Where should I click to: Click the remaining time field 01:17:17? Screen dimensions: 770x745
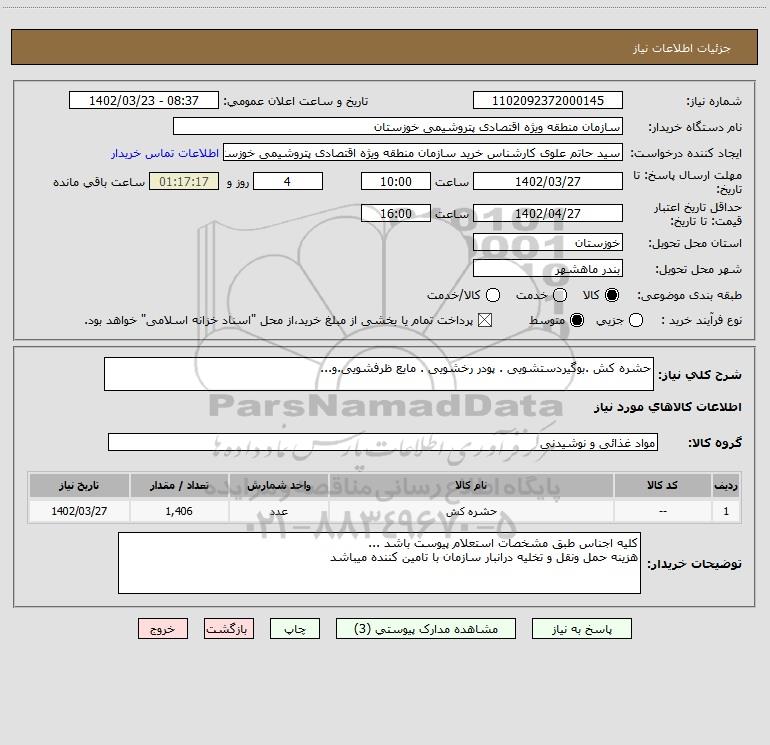pyautogui.click(x=184, y=182)
